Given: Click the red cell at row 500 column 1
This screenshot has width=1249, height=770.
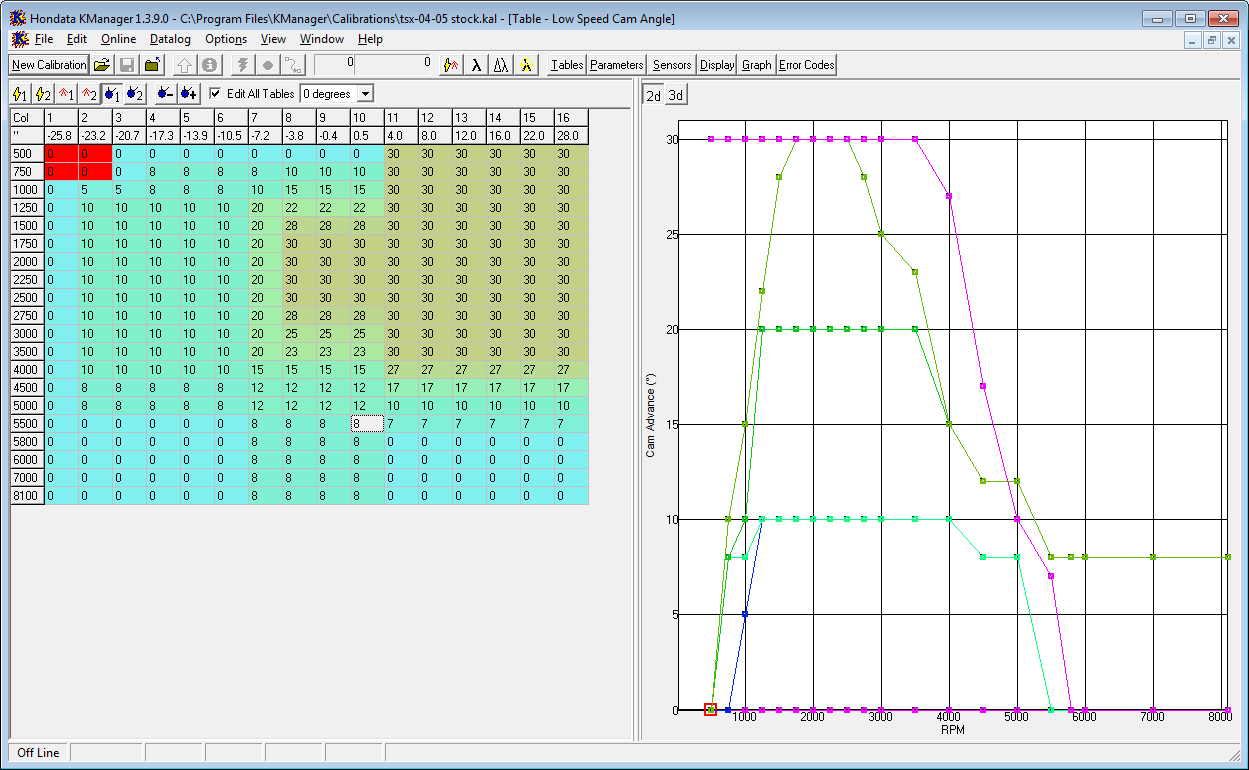Looking at the screenshot, I should (61, 154).
